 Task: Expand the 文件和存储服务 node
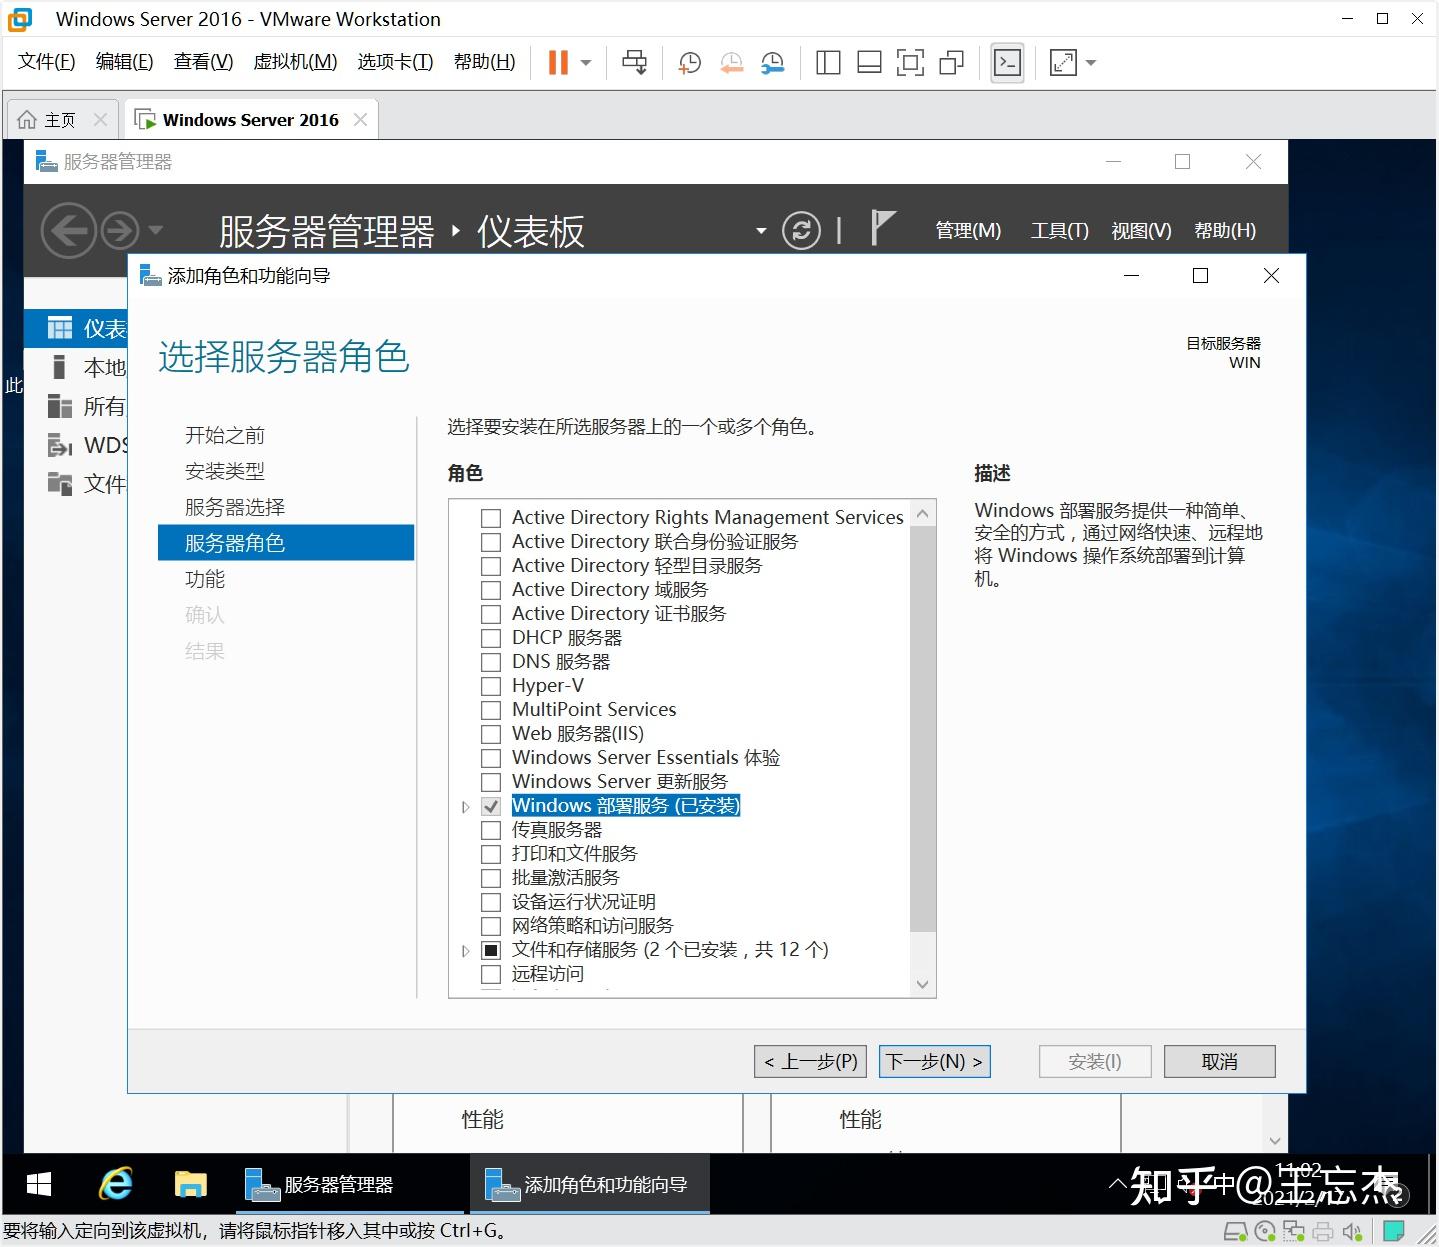[464, 950]
